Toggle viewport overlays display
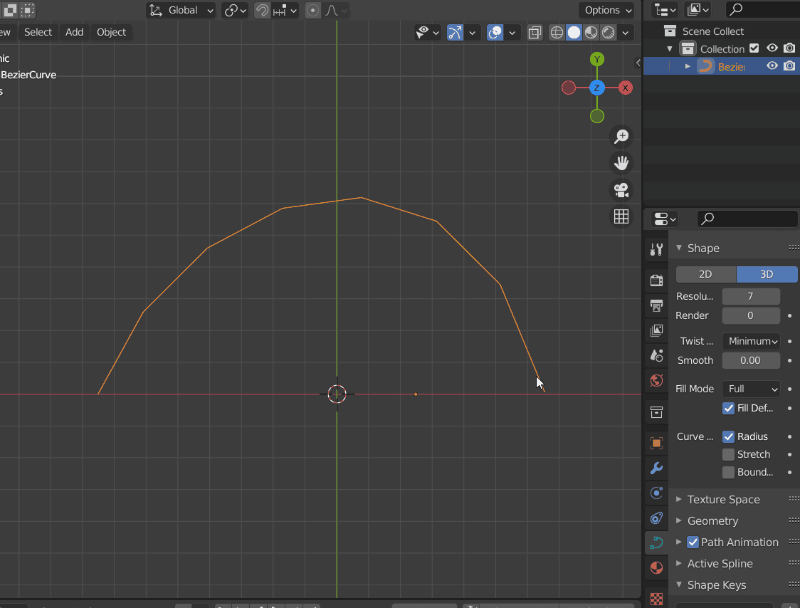Viewport: 800px width, 608px height. [495, 33]
